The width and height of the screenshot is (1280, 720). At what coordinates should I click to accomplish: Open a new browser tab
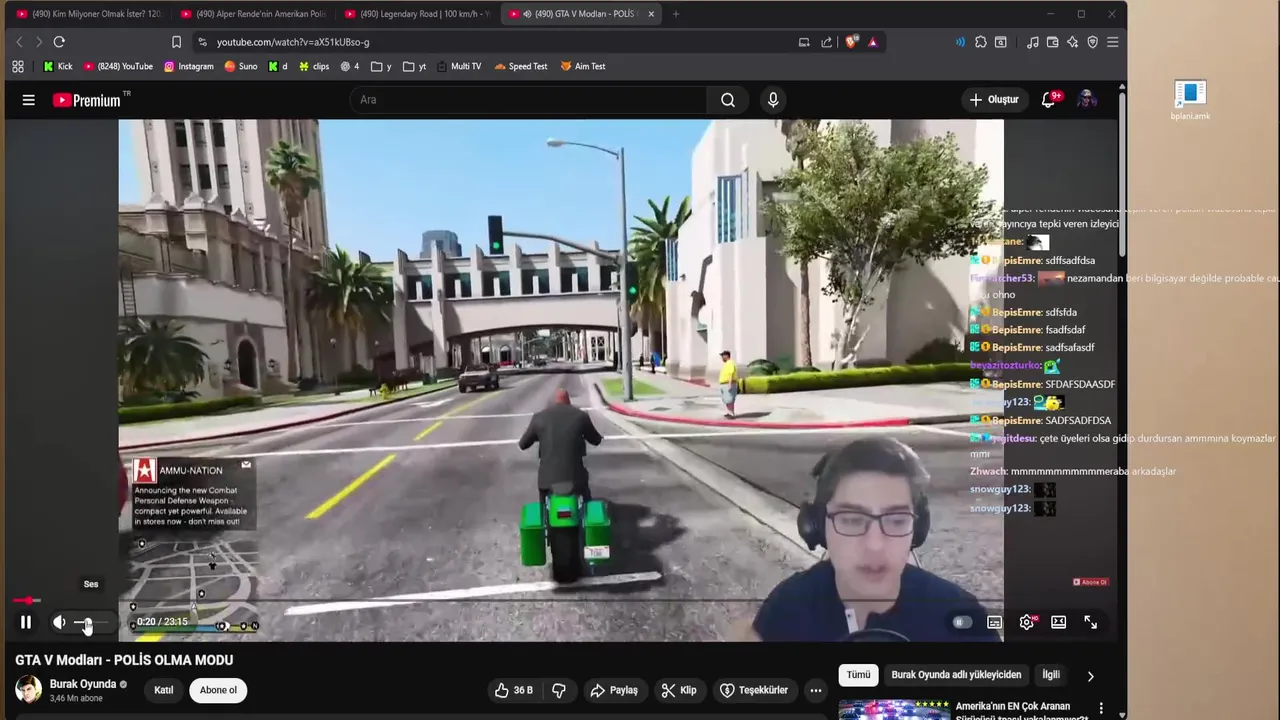click(676, 14)
